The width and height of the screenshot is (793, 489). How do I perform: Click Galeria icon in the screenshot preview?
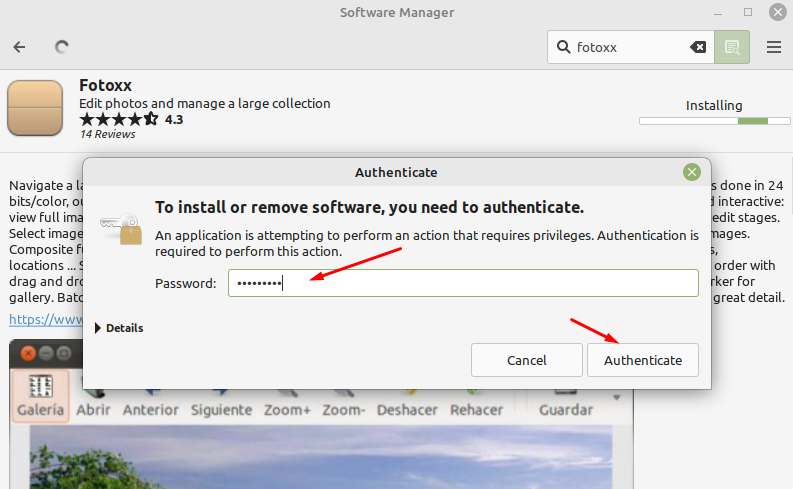pos(40,396)
